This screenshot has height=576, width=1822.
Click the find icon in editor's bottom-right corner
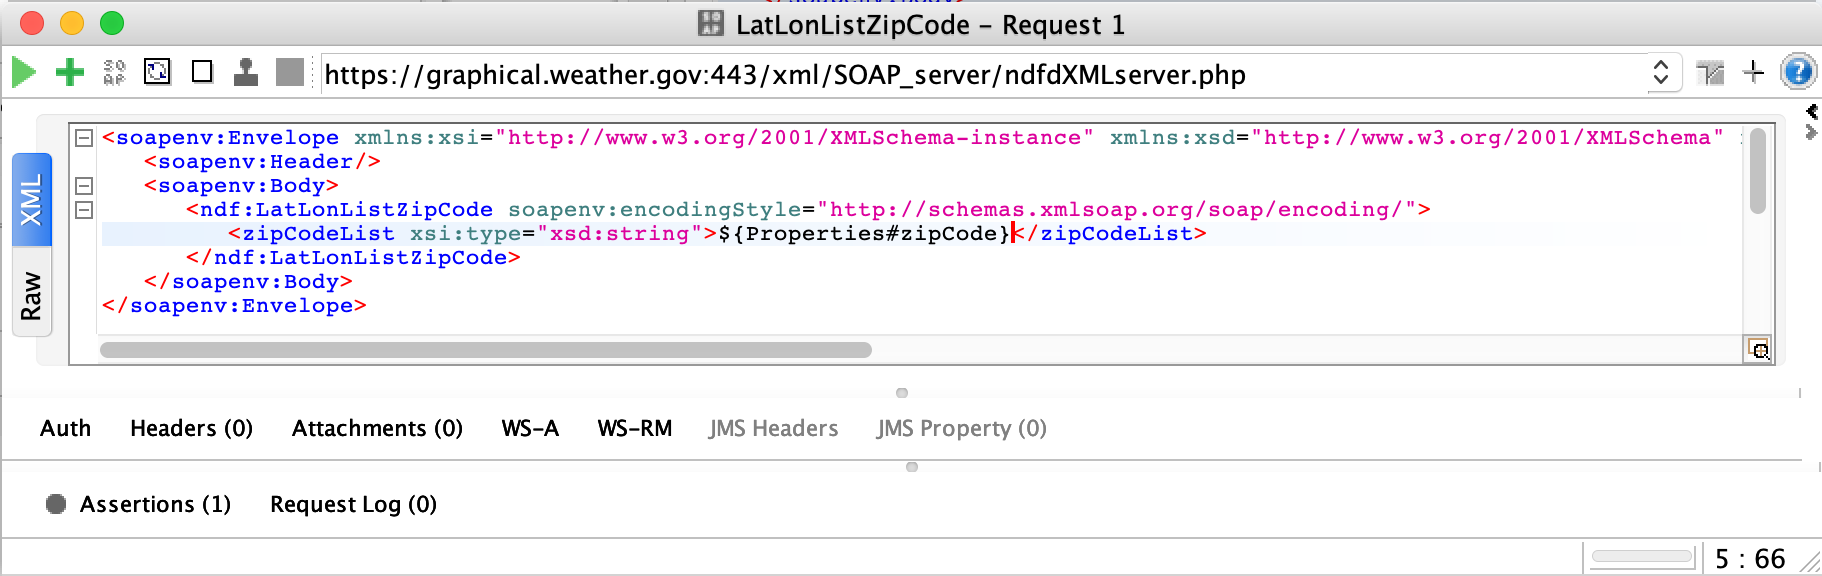1759,349
